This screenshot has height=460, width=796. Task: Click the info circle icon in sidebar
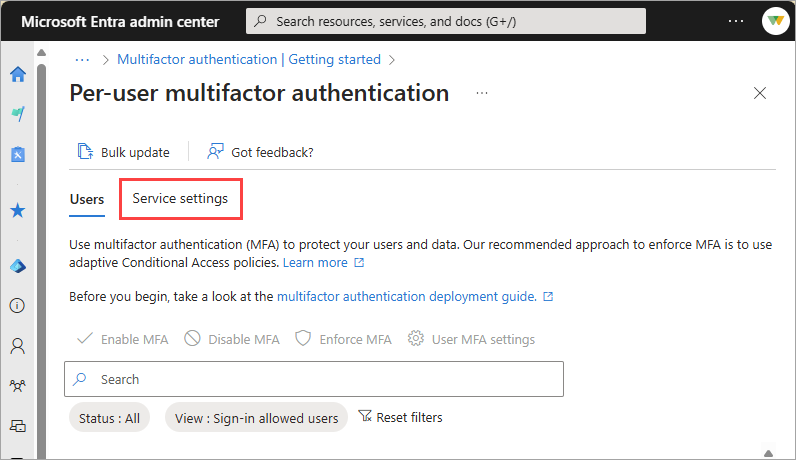(x=17, y=305)
